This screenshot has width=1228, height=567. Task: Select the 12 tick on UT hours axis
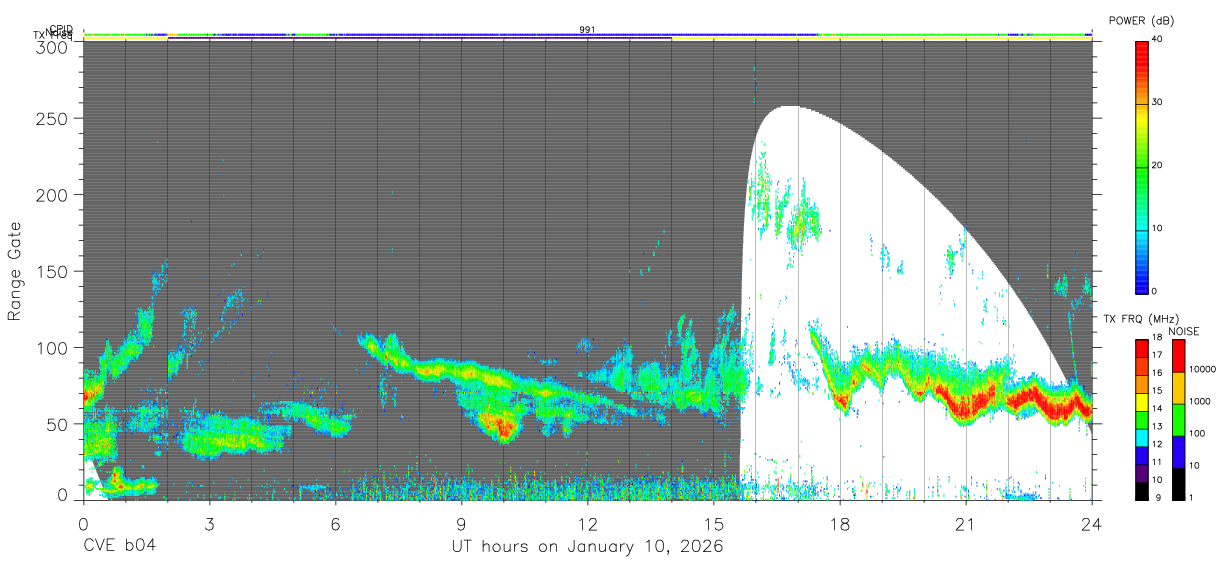588,523
